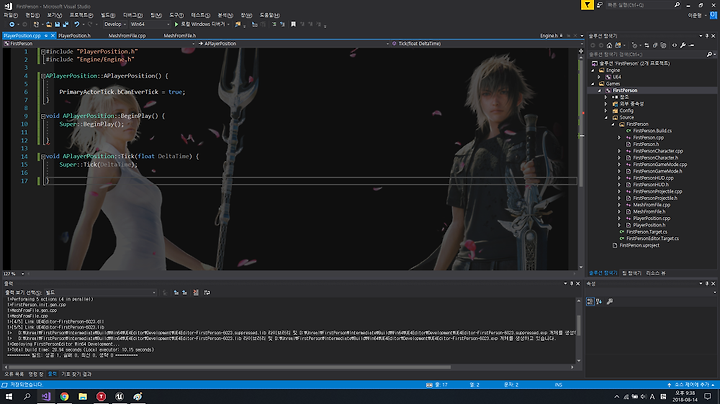Open Chrome from the Windows taskbar
Viewport: 720px width, 404px height.
click(64, 396)
